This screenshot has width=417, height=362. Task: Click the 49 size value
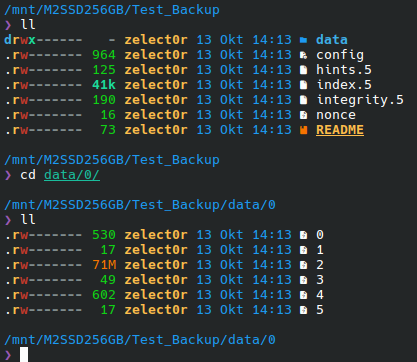[108, 280]
